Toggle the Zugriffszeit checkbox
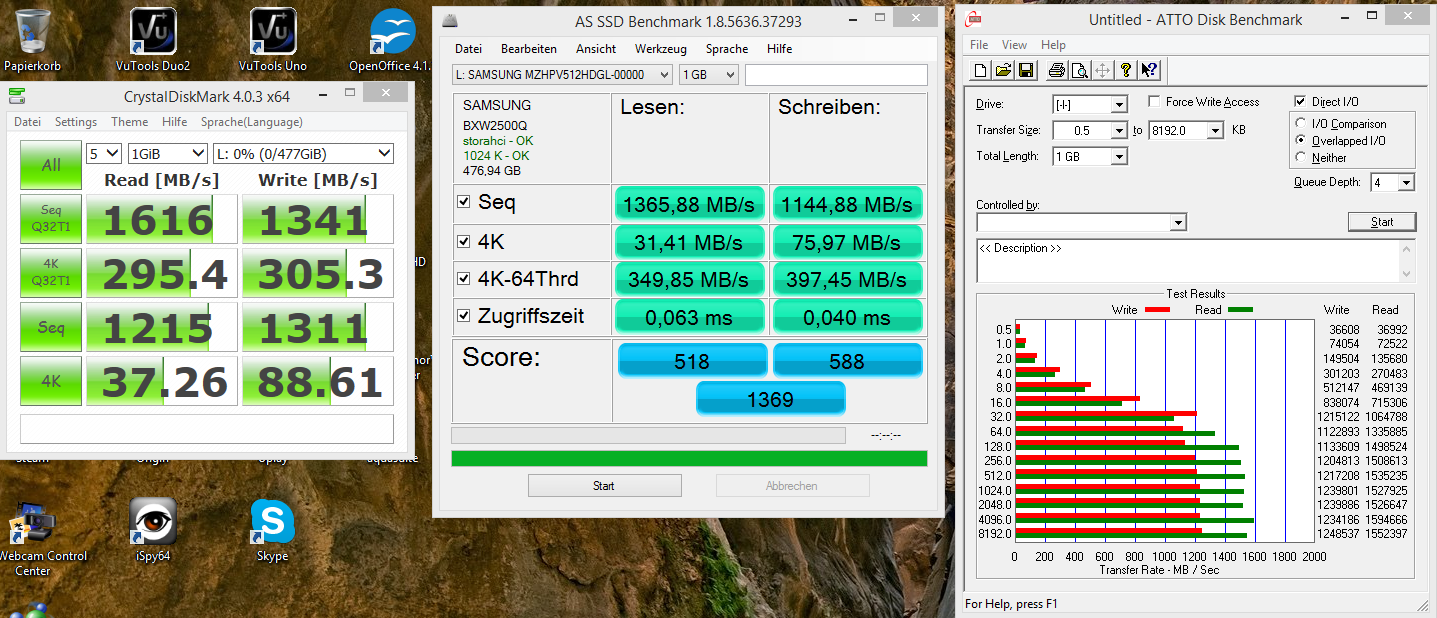 (463, 317)
